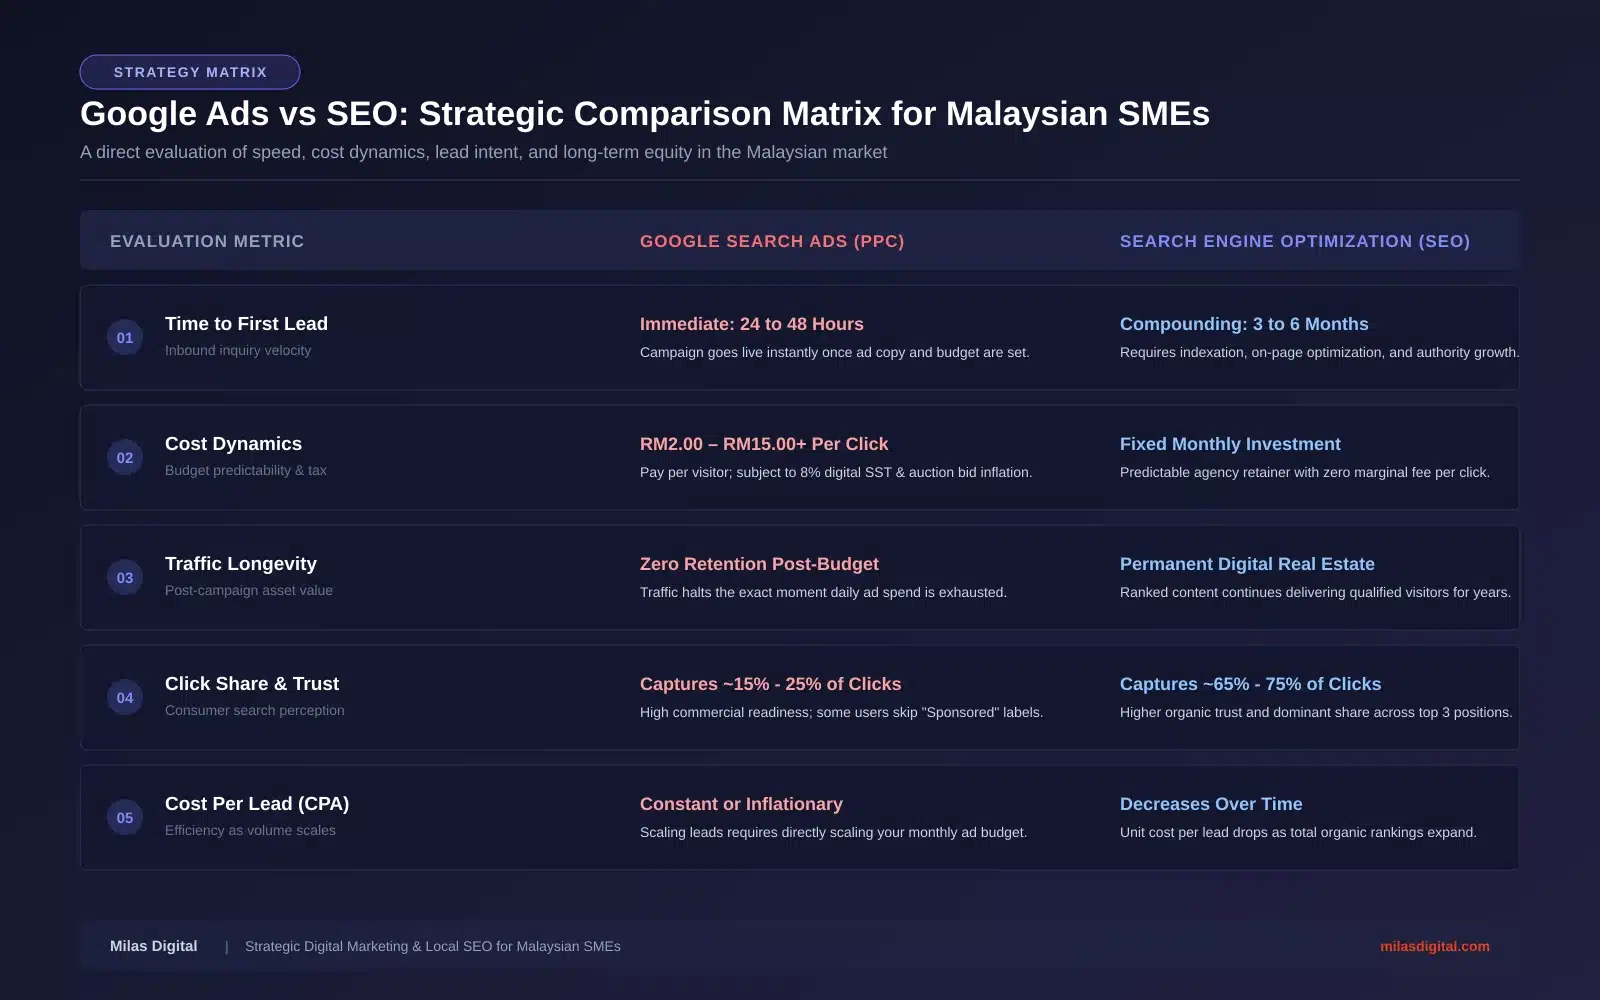The width and height of the screenshot is (1600, 1000).
Task: Click 'Captures ~15% - 25% of Clicks'
Action: pos(770,684)
